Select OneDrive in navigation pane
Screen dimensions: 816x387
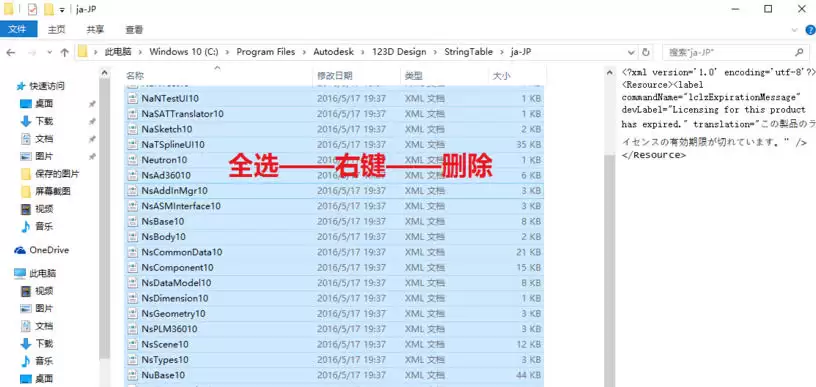tap(49, 250)
